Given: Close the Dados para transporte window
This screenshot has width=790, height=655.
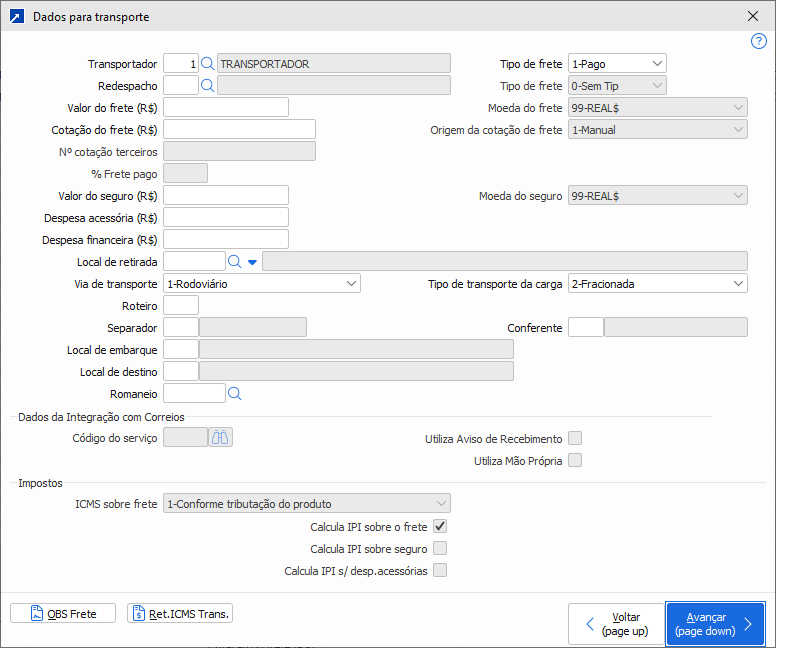Looking at the screenshot, I should click(753, 17).
